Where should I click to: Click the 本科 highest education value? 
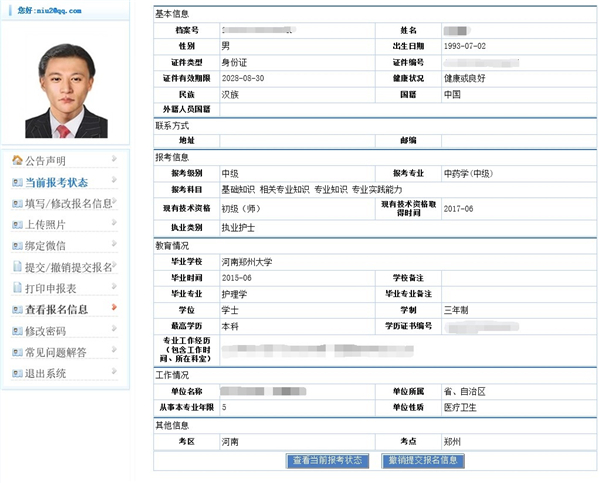point(230,326)
